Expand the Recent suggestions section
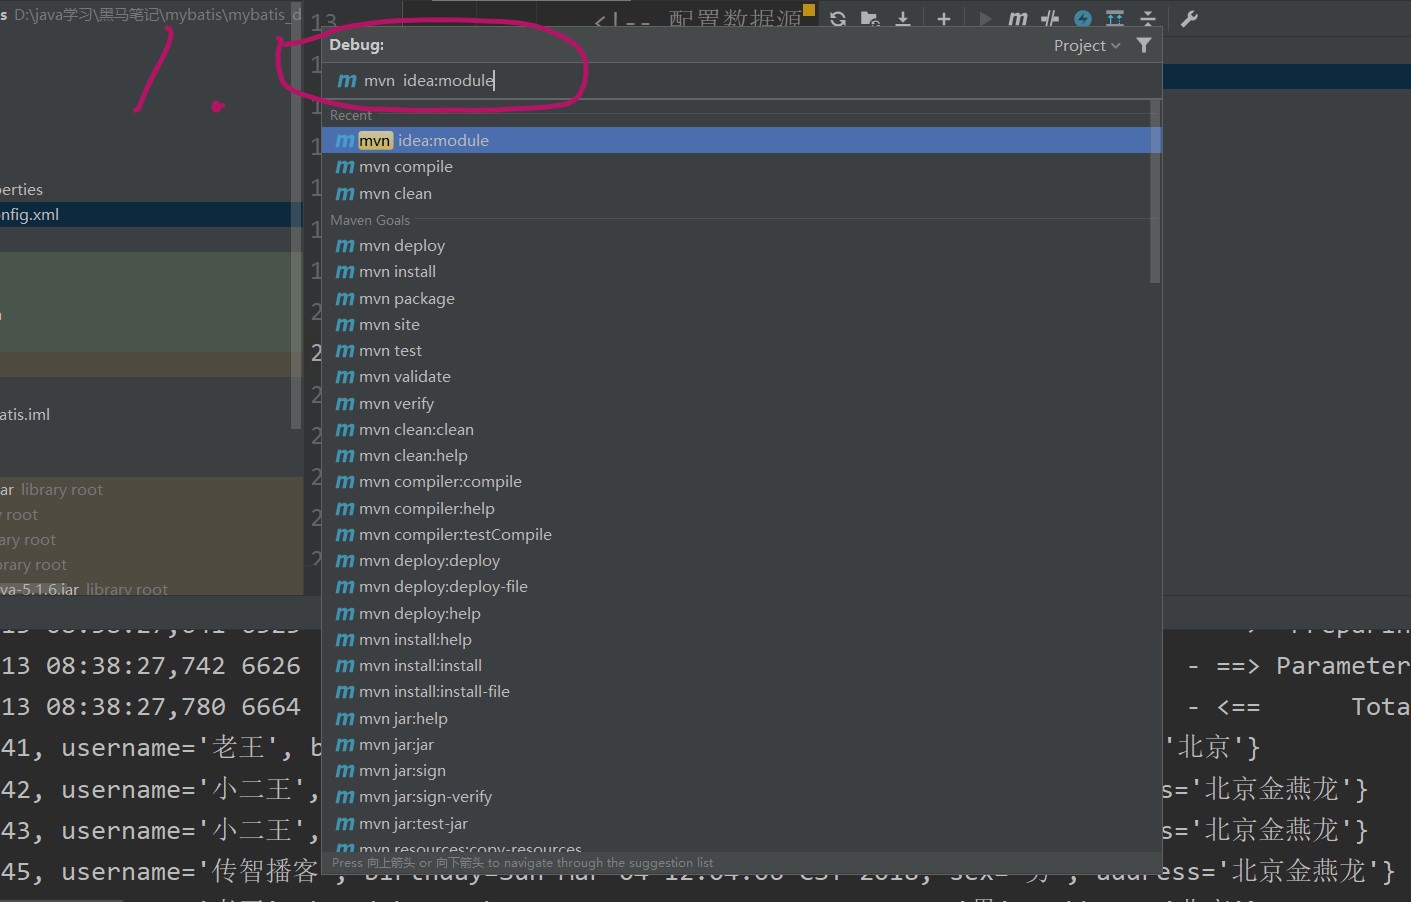Screen dimensions: 1411x902 click(x=351, y=115)
